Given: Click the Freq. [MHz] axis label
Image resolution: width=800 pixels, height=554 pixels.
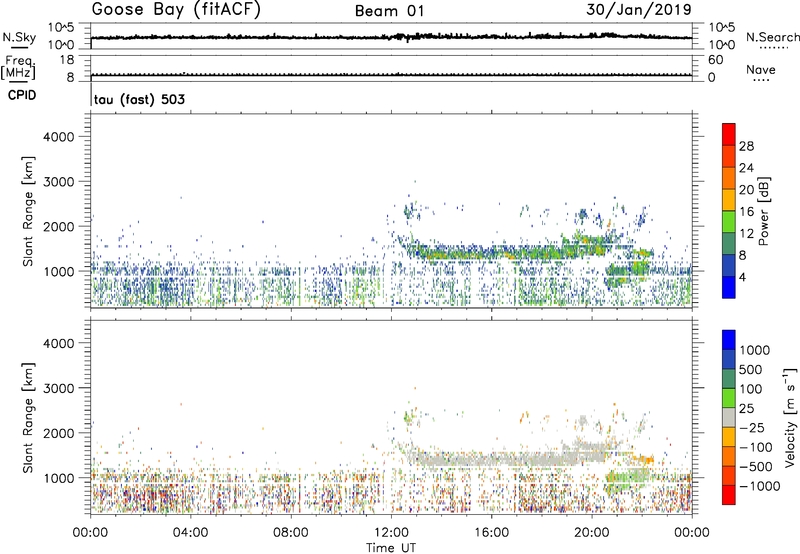Looking at the screenshot, I should [18, 67].
